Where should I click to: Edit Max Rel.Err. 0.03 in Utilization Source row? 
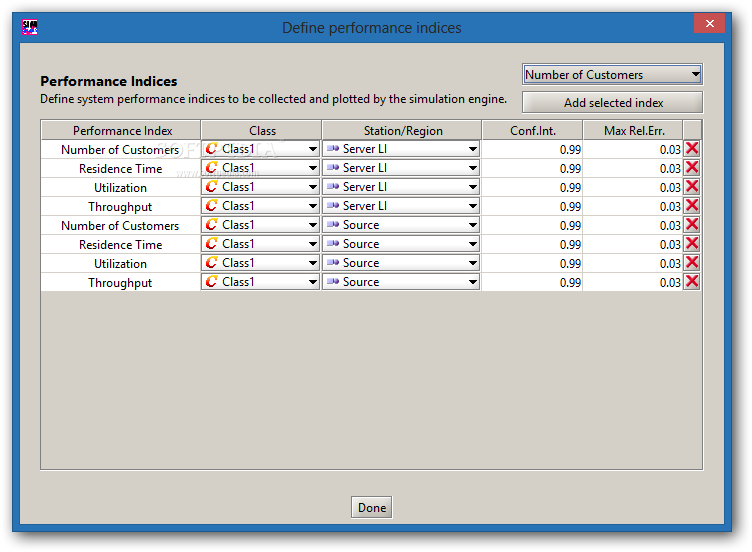pos(633,263)
